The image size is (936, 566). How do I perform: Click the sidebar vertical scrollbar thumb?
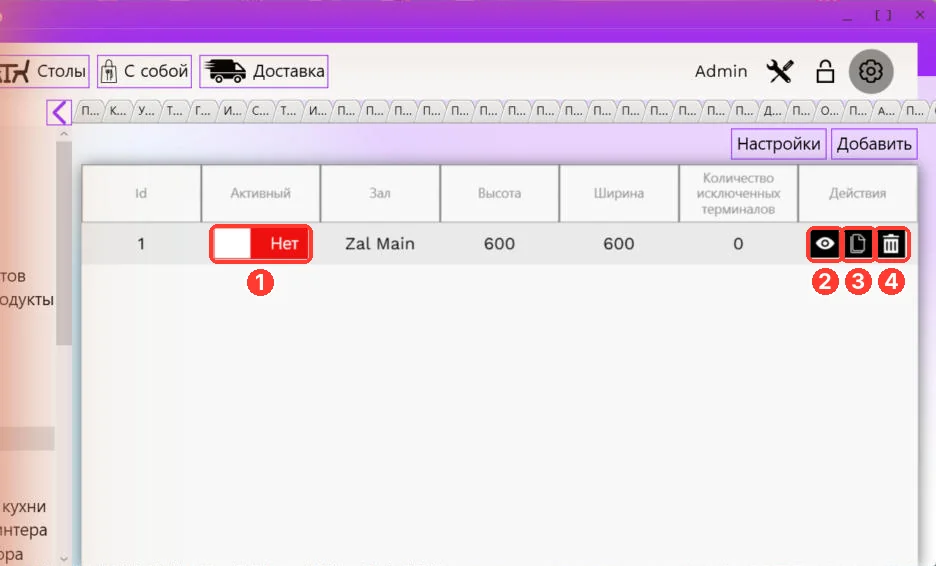coord(64,243)
